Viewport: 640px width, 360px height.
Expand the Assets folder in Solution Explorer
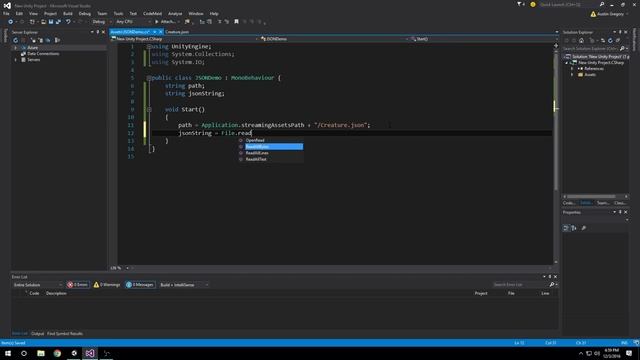click(x=572, y=75)
